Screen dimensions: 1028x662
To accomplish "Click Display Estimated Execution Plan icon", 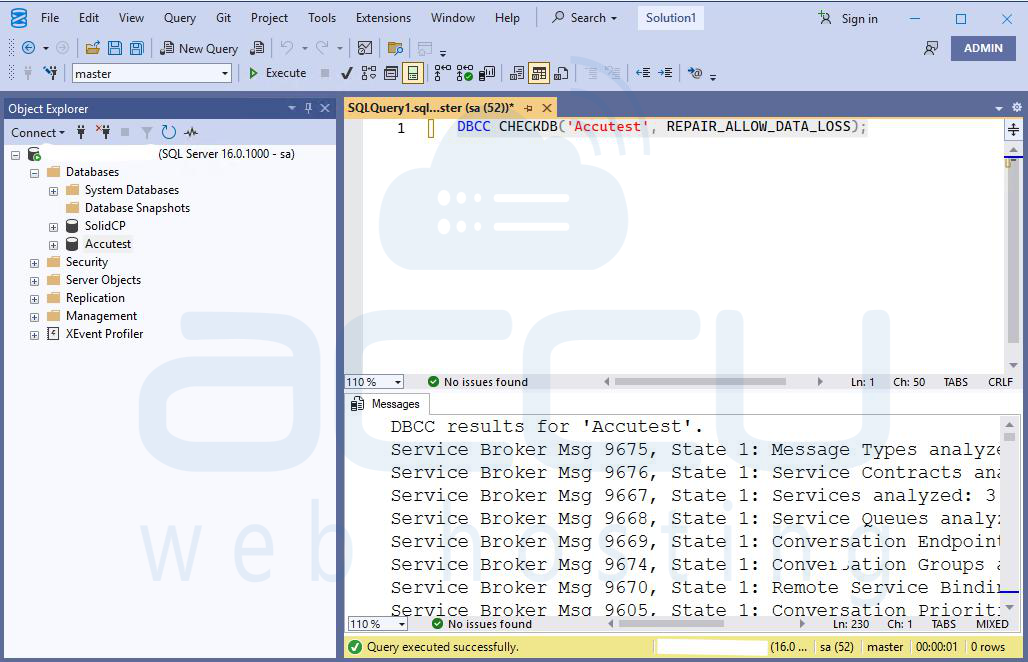I will coord(369,73).
